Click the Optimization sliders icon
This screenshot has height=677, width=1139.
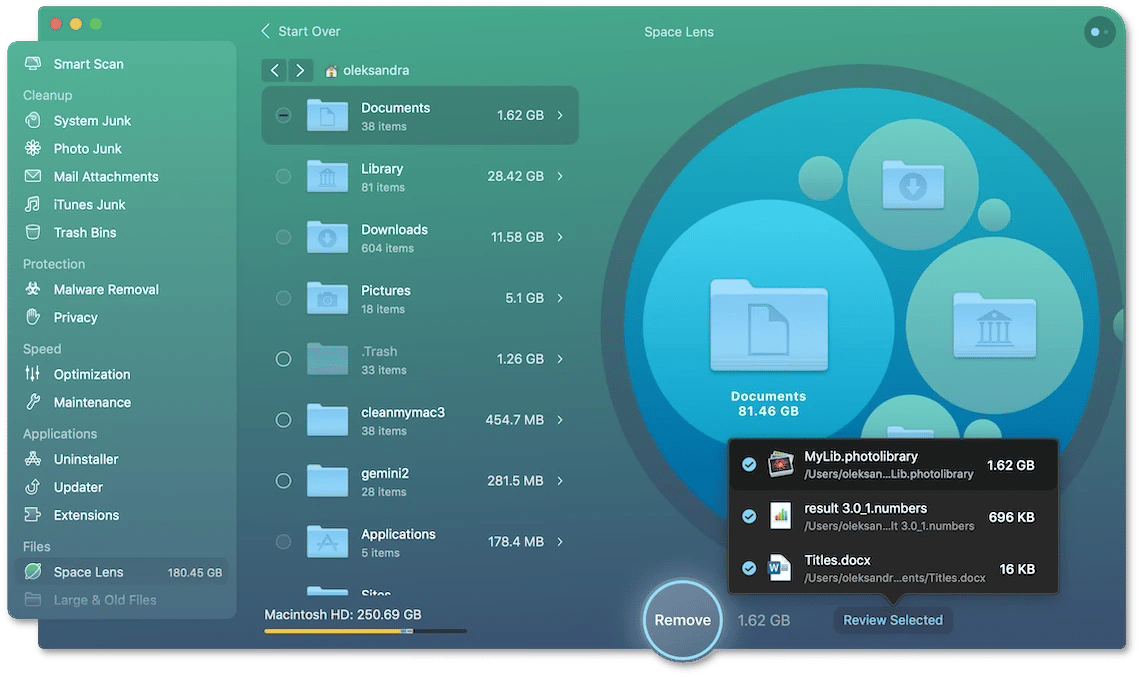(x=33, y=374)
